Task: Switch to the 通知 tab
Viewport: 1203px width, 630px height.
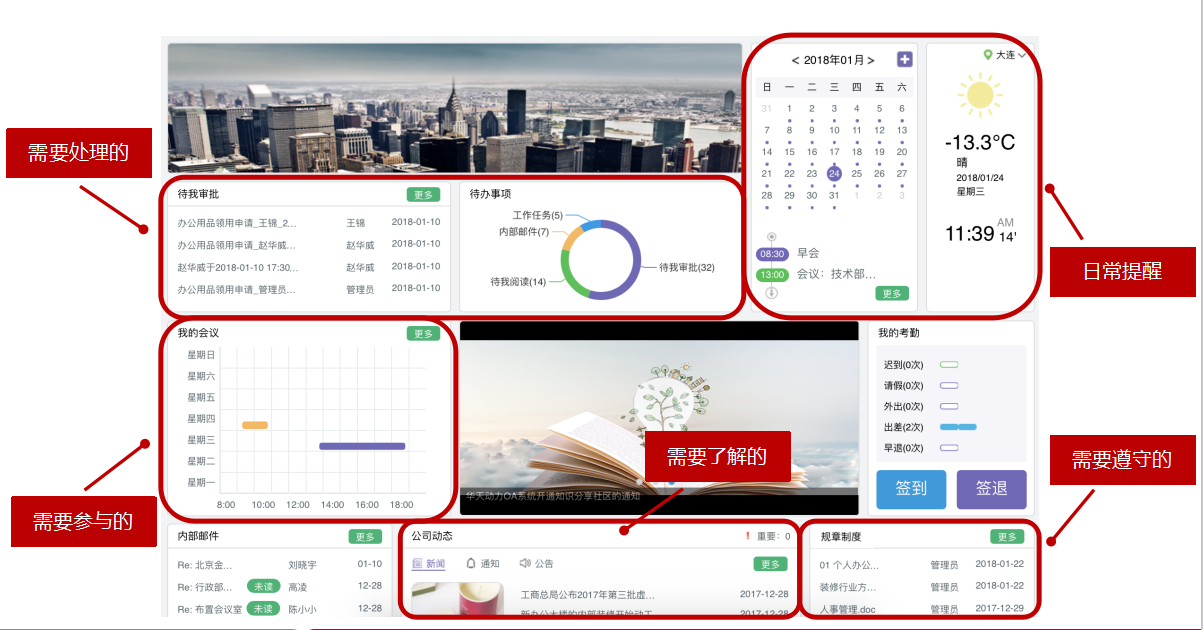Action: (483, 564)
